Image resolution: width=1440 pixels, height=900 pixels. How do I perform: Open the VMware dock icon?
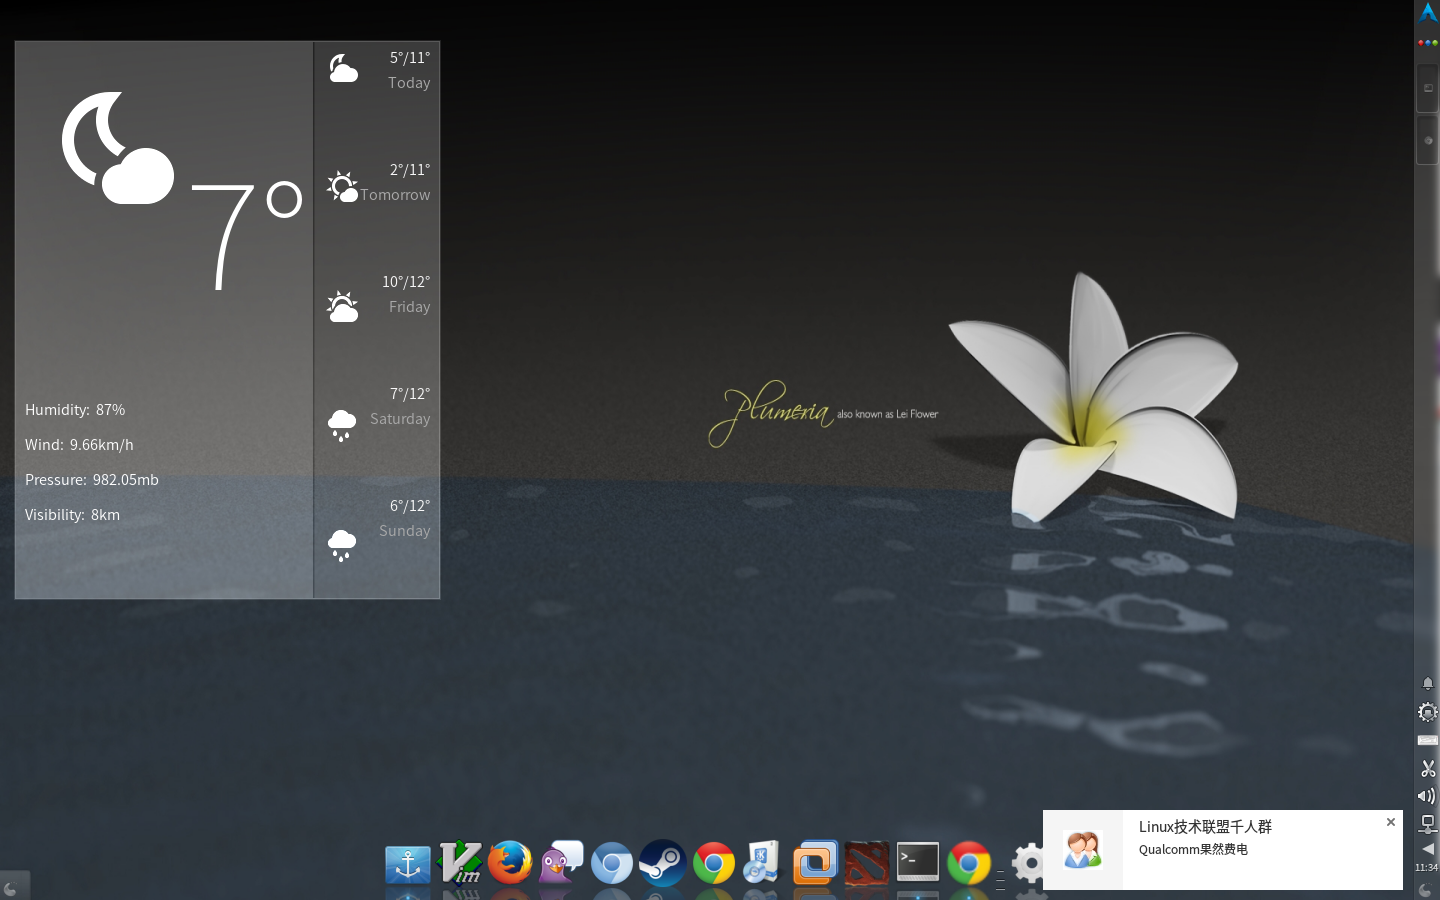point(815,862)
